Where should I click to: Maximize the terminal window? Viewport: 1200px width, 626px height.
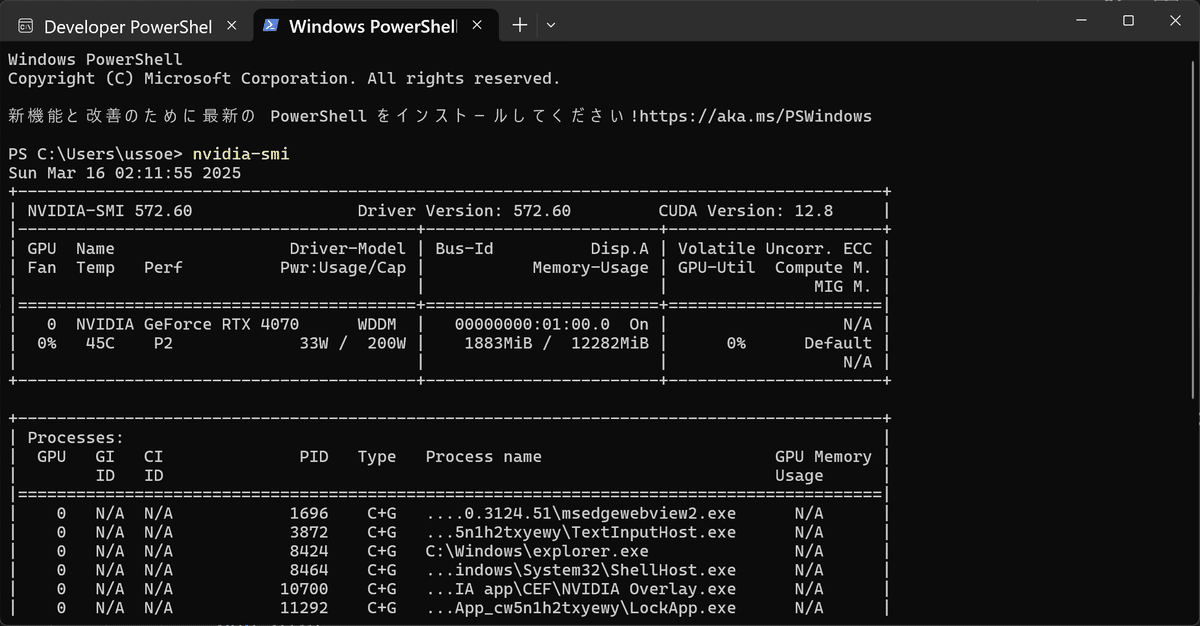coord(1128,20)
